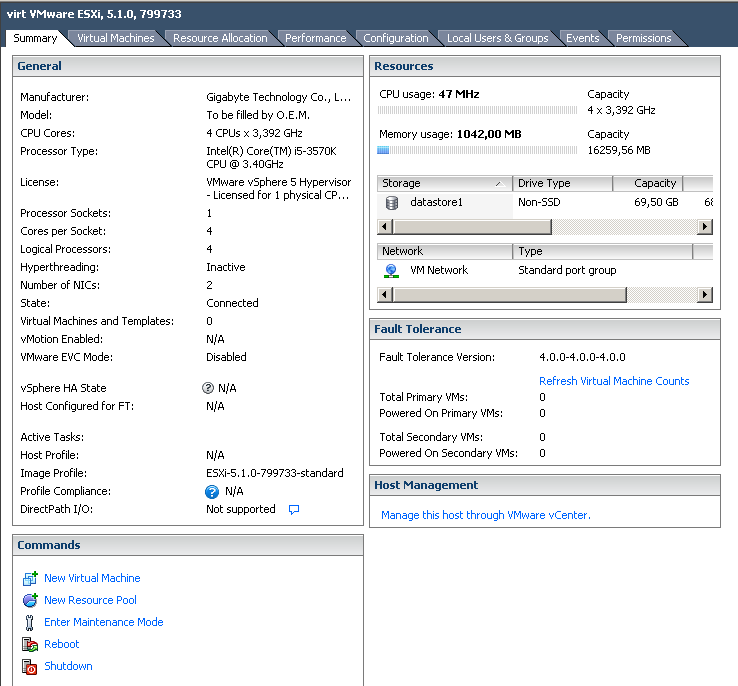Click the New Virtual Machine icon
738x686 pixels.
pos(30,578)
